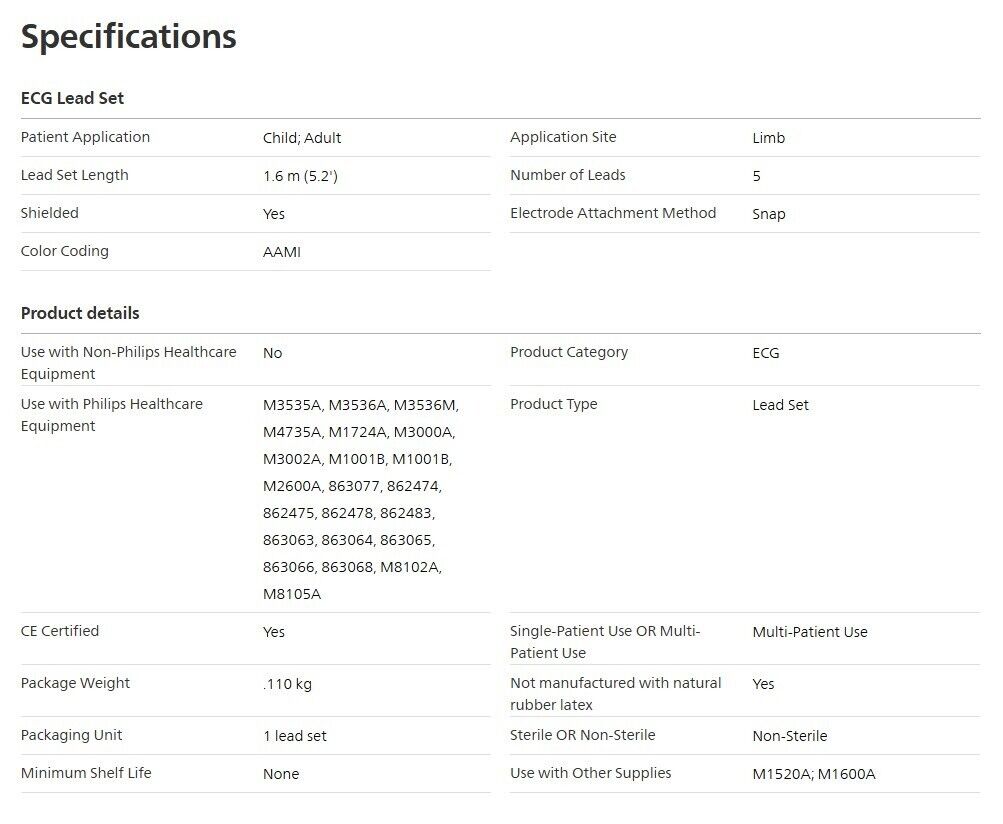Select the Non-Sterile value
The image size is (1003, 824).
(x=789, y=736)
